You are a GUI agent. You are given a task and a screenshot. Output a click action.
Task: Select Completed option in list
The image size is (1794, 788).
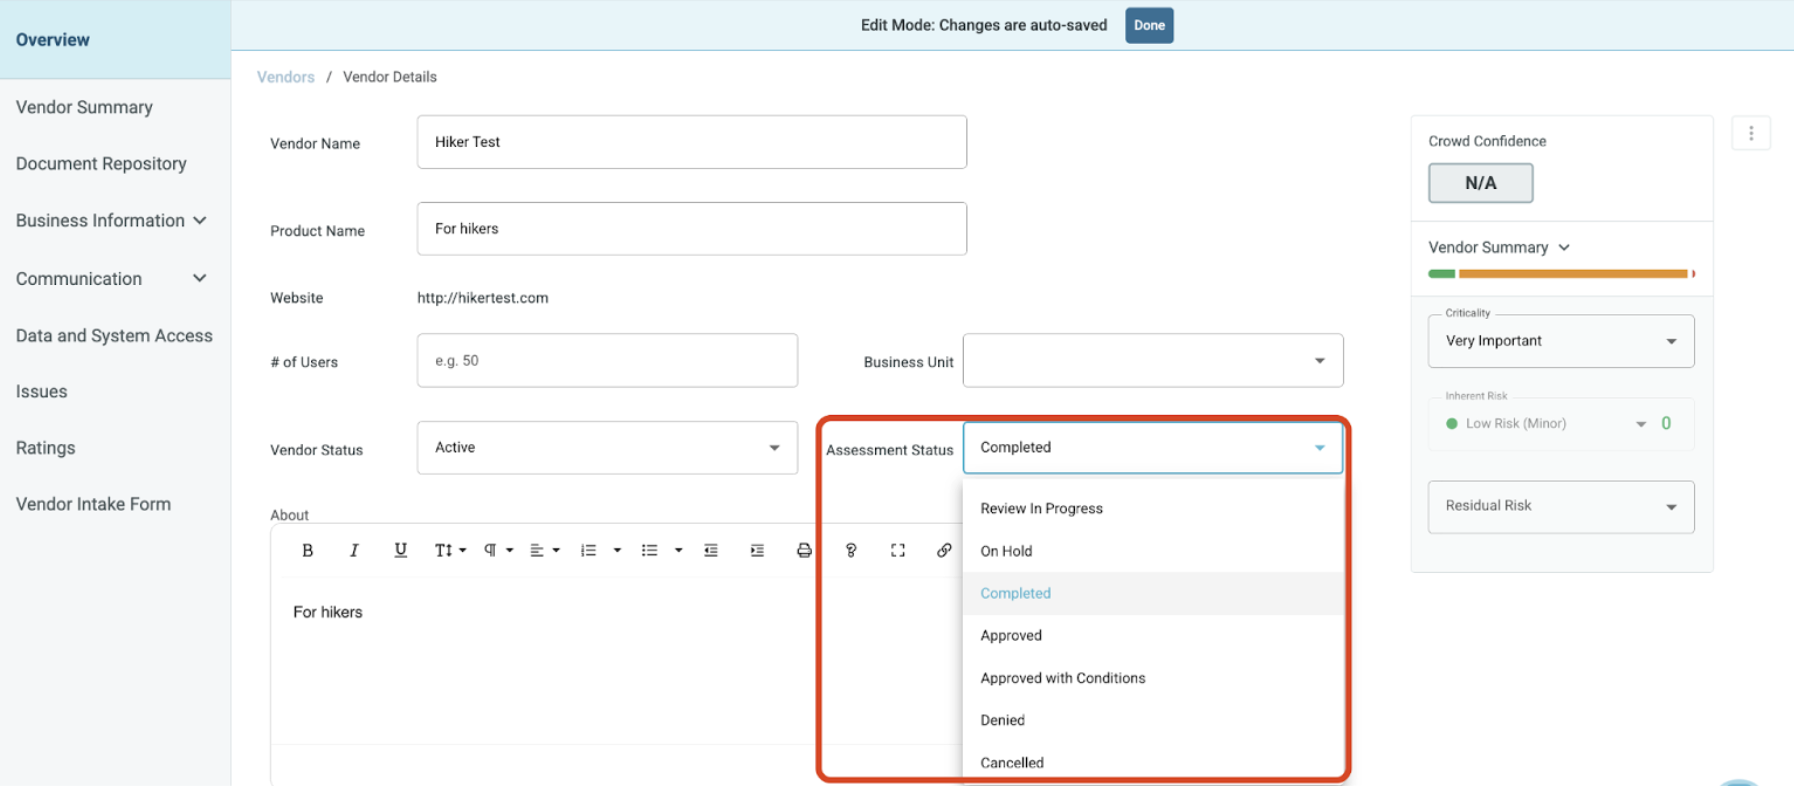1153,593
